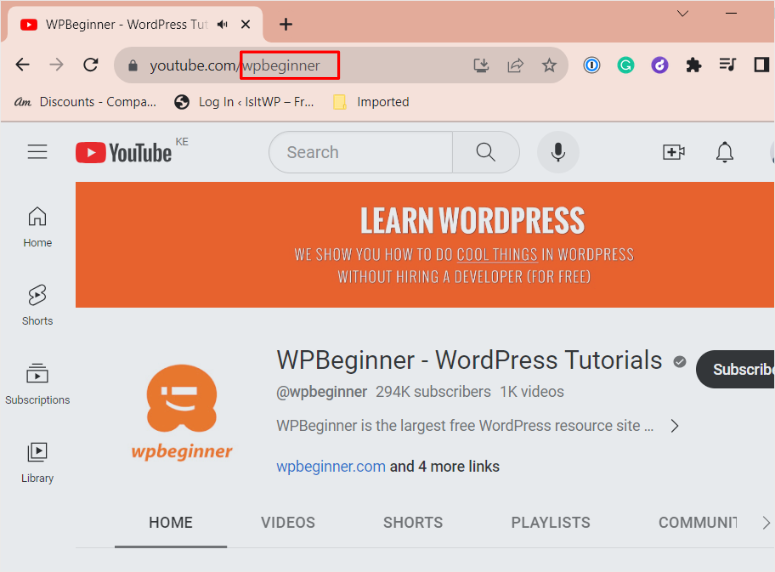
Task: Switch to the SHORTS tab
Action: [413, 523]
